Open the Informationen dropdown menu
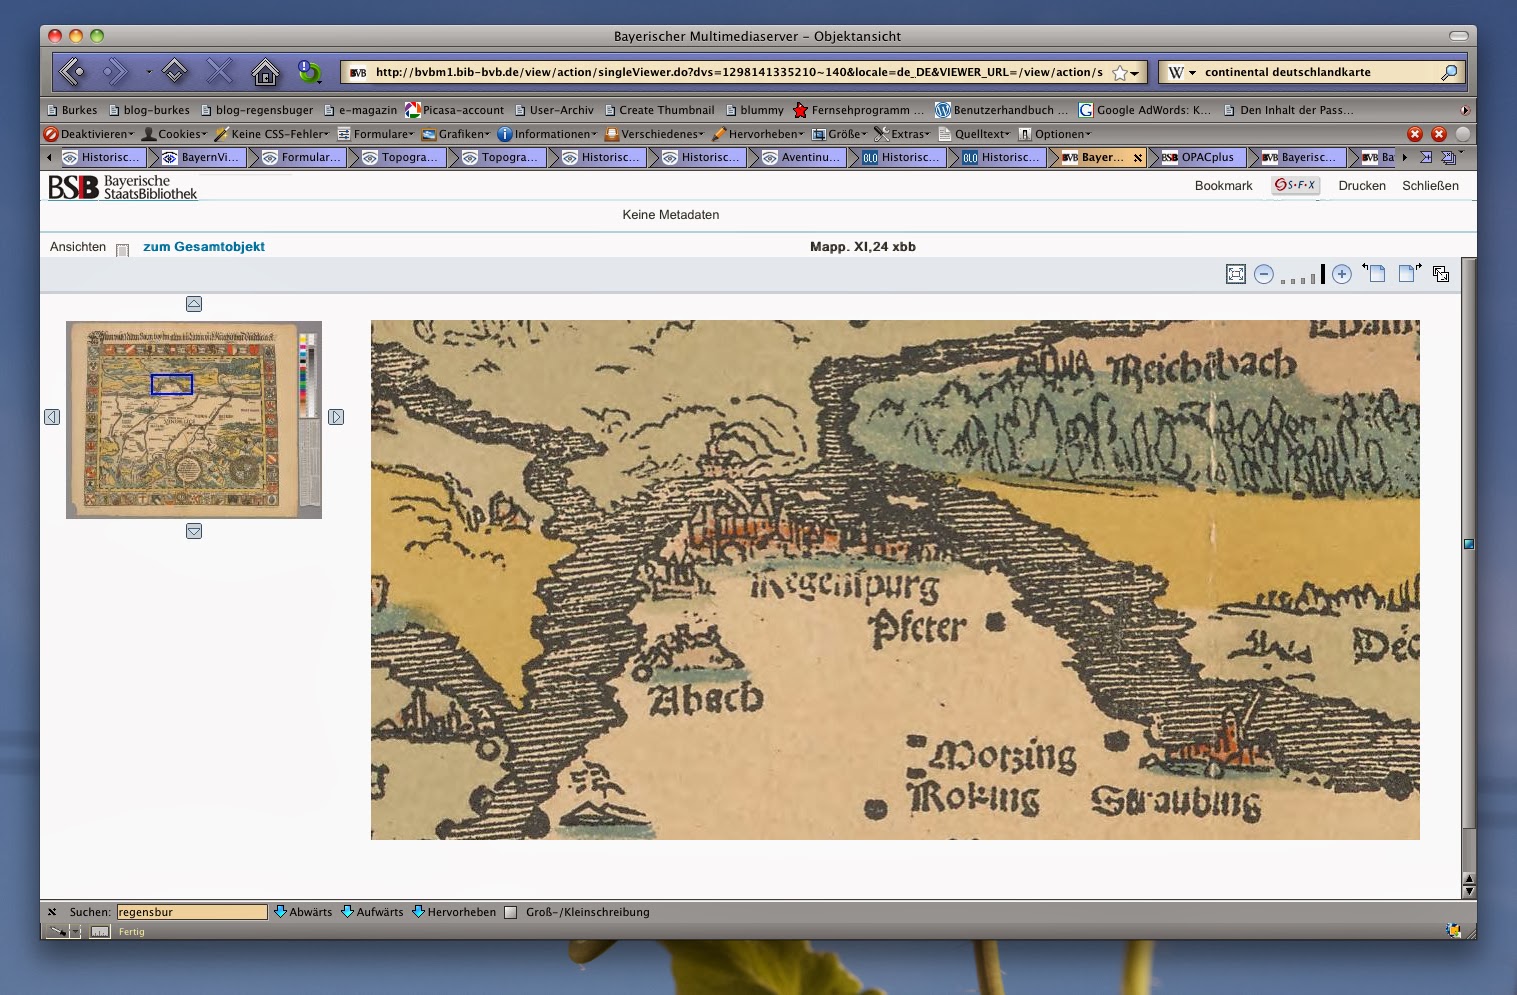The height and width of the screenshot is (995, 1517). click(547, 134)
